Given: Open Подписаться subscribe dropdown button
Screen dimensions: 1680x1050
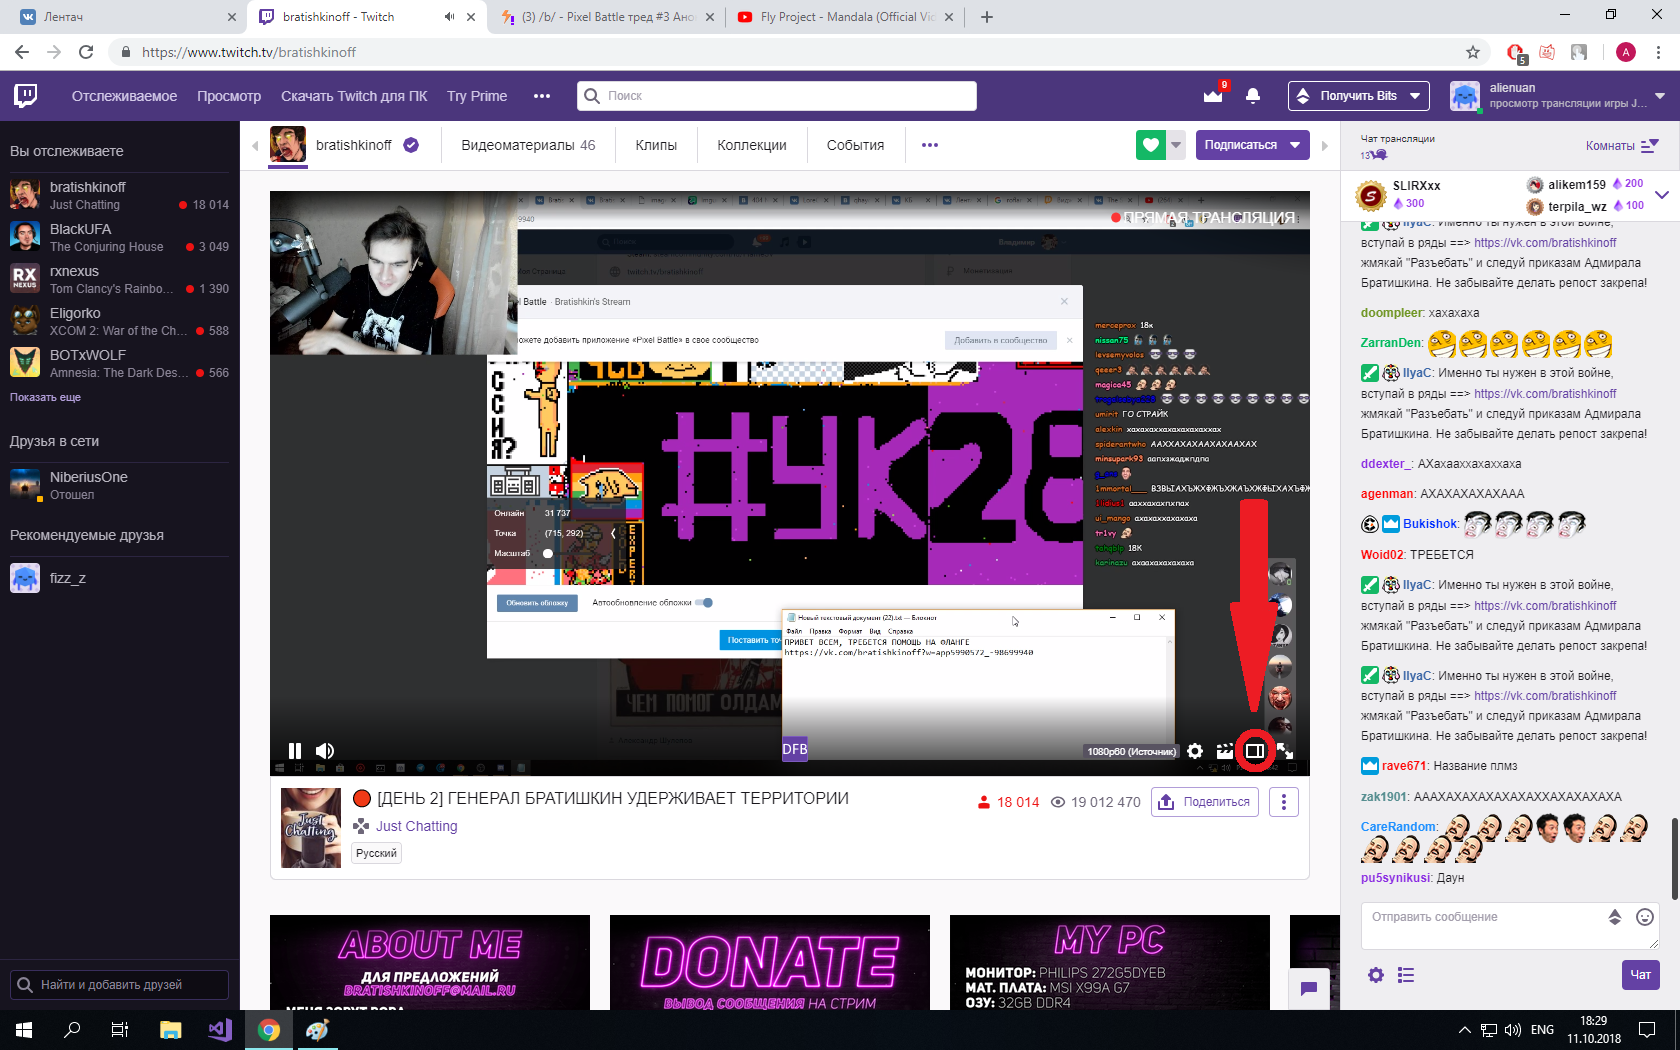Looking at the screenshot, I should (1251, 145).
